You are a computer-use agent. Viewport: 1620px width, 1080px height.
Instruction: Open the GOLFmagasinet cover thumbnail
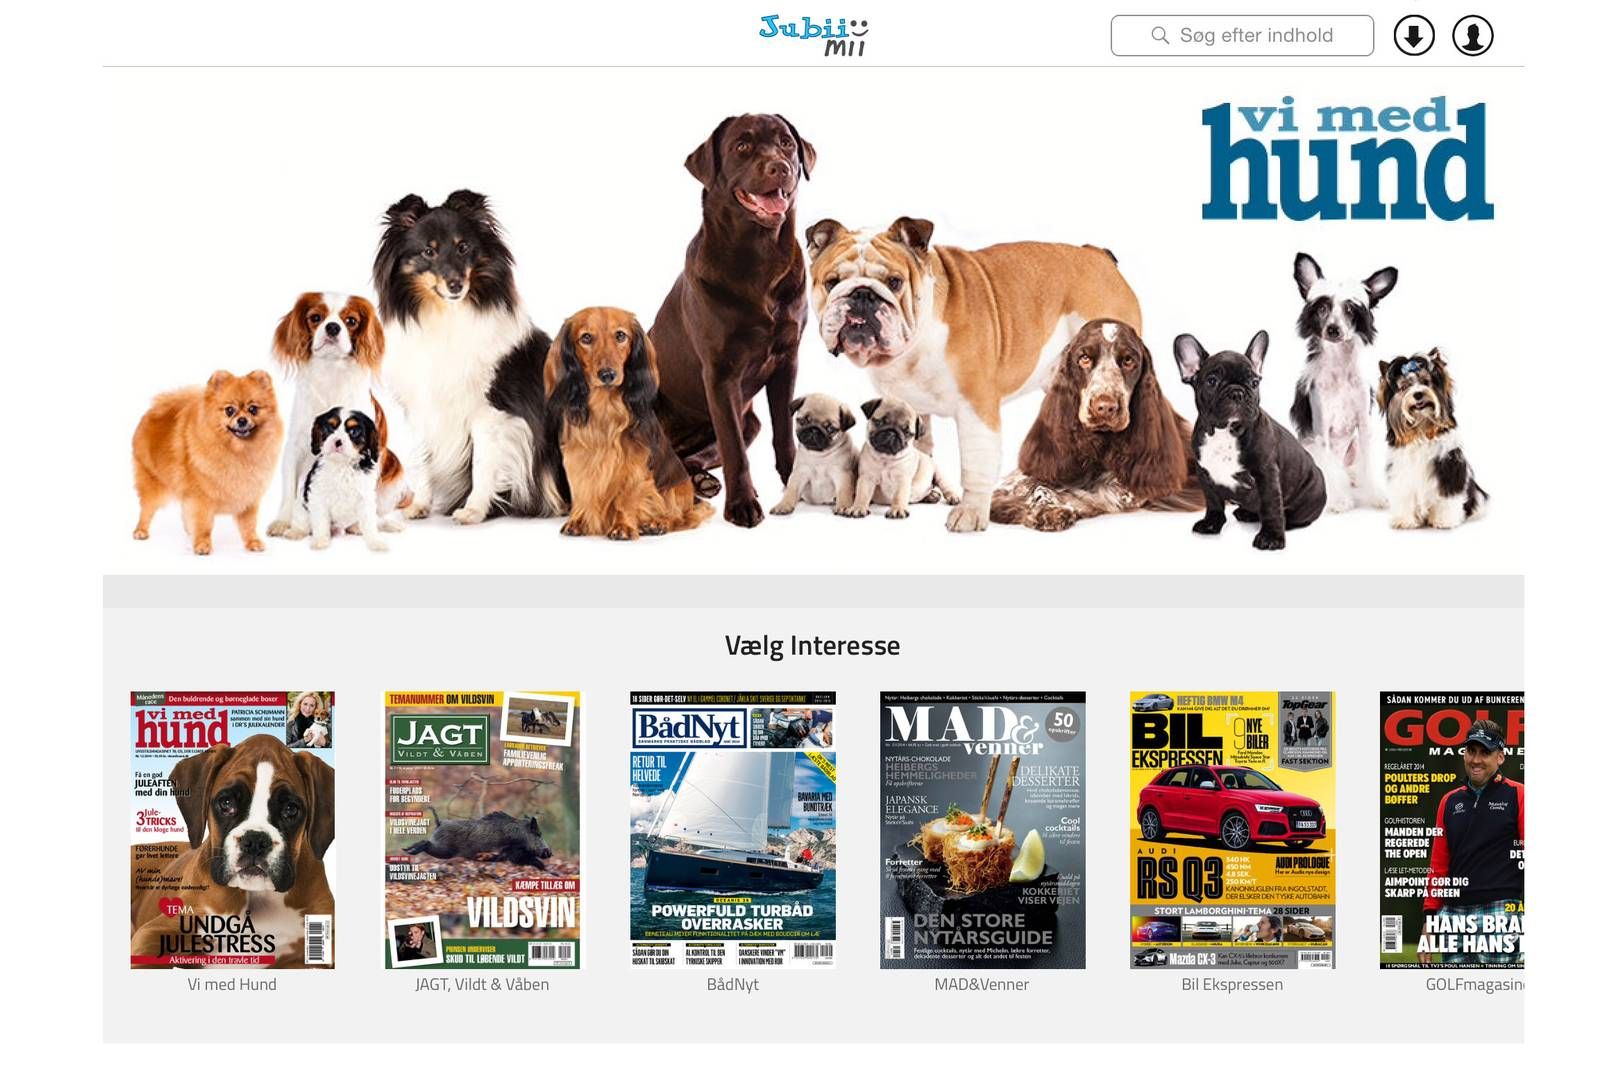click(x=1451, y=829)
